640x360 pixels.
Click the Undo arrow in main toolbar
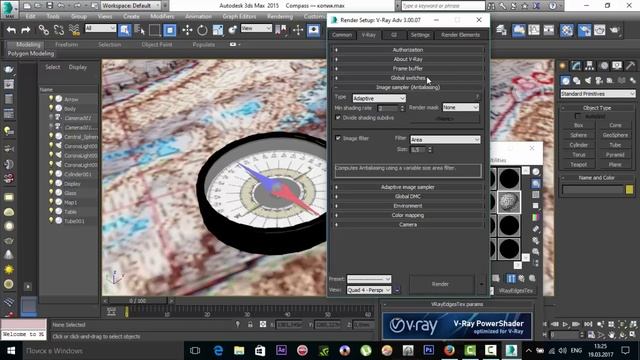click(x=11, y=30)
